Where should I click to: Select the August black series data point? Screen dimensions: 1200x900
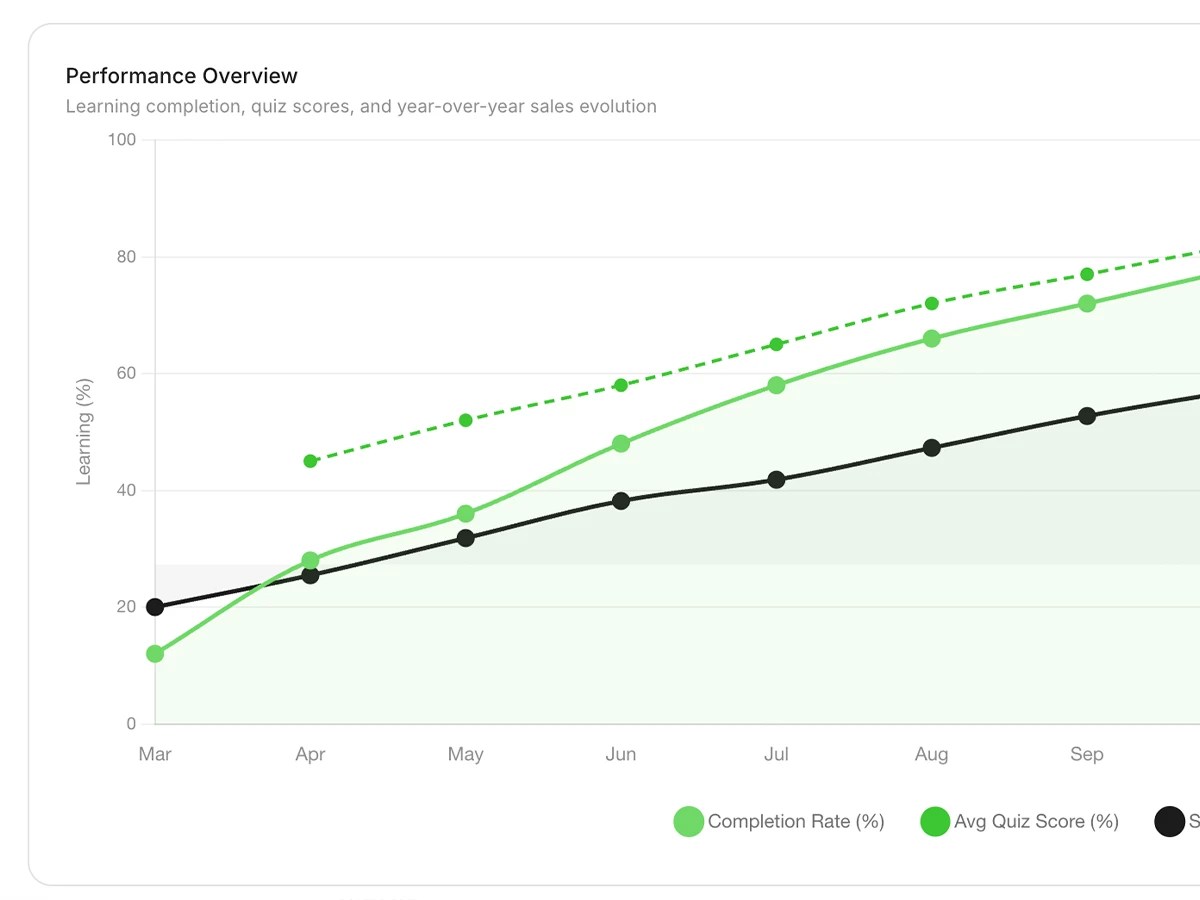coord(932,448)
